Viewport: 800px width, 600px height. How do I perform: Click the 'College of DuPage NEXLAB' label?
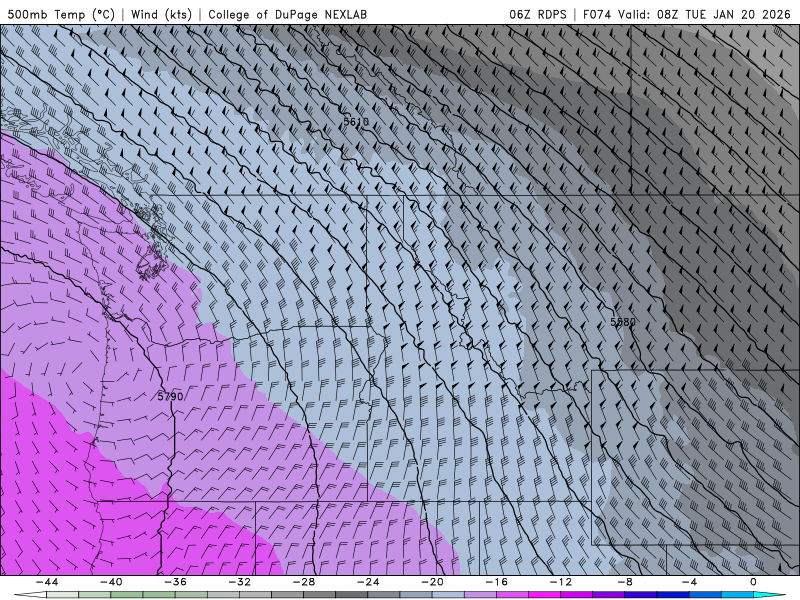(287, 14)
